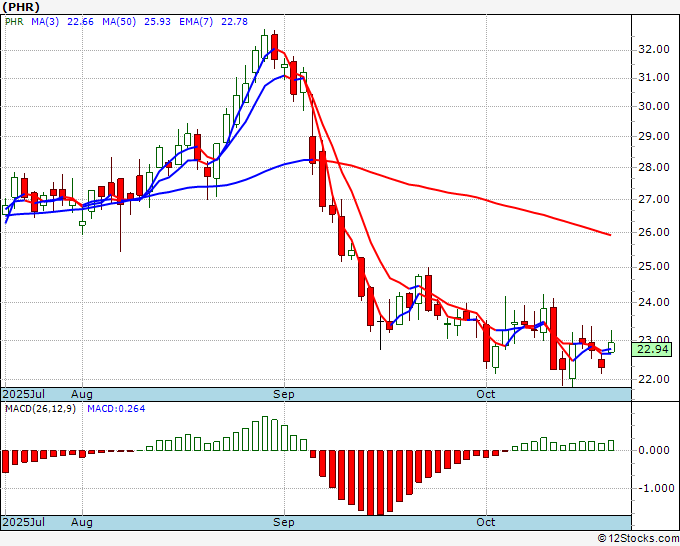
Task: Click the MA(50) legend label
Action: coord(119,22)
